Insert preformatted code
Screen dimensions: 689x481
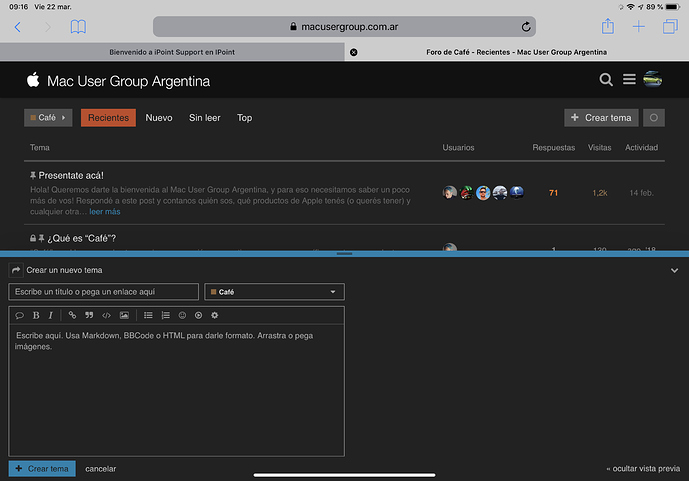[106, 315]
